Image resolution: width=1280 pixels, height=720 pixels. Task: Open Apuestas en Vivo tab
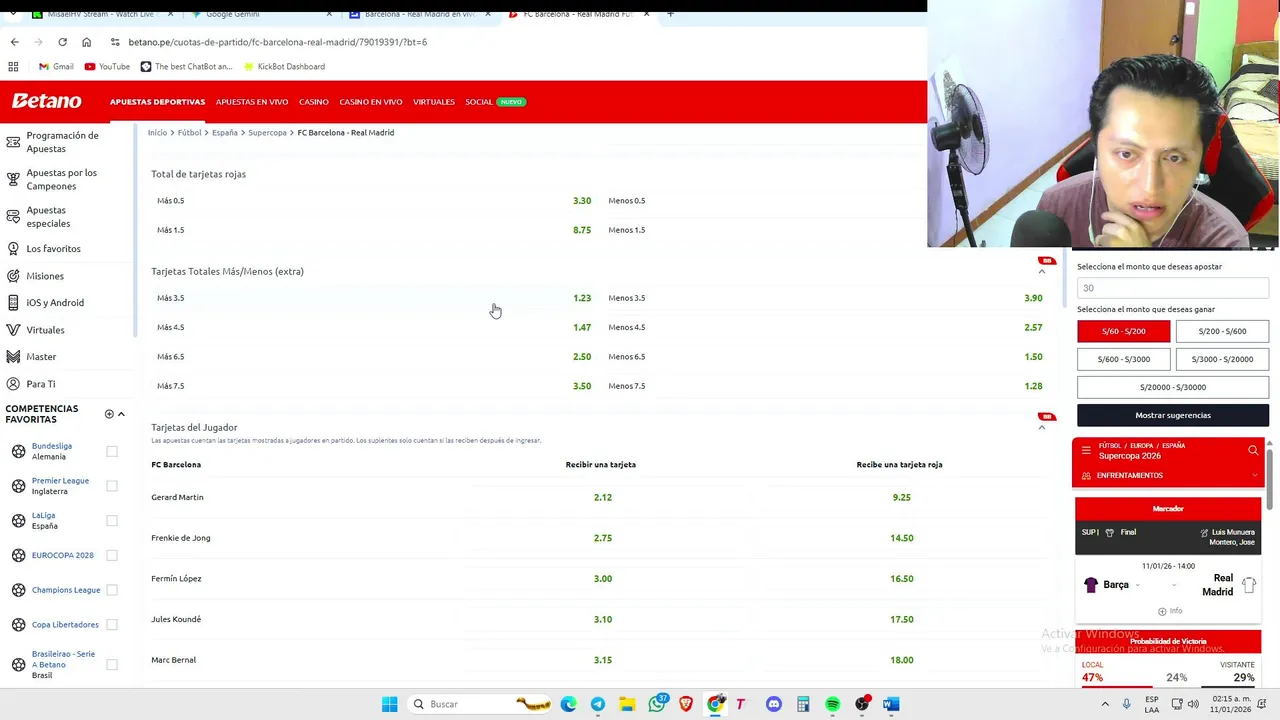coord(252,102)
